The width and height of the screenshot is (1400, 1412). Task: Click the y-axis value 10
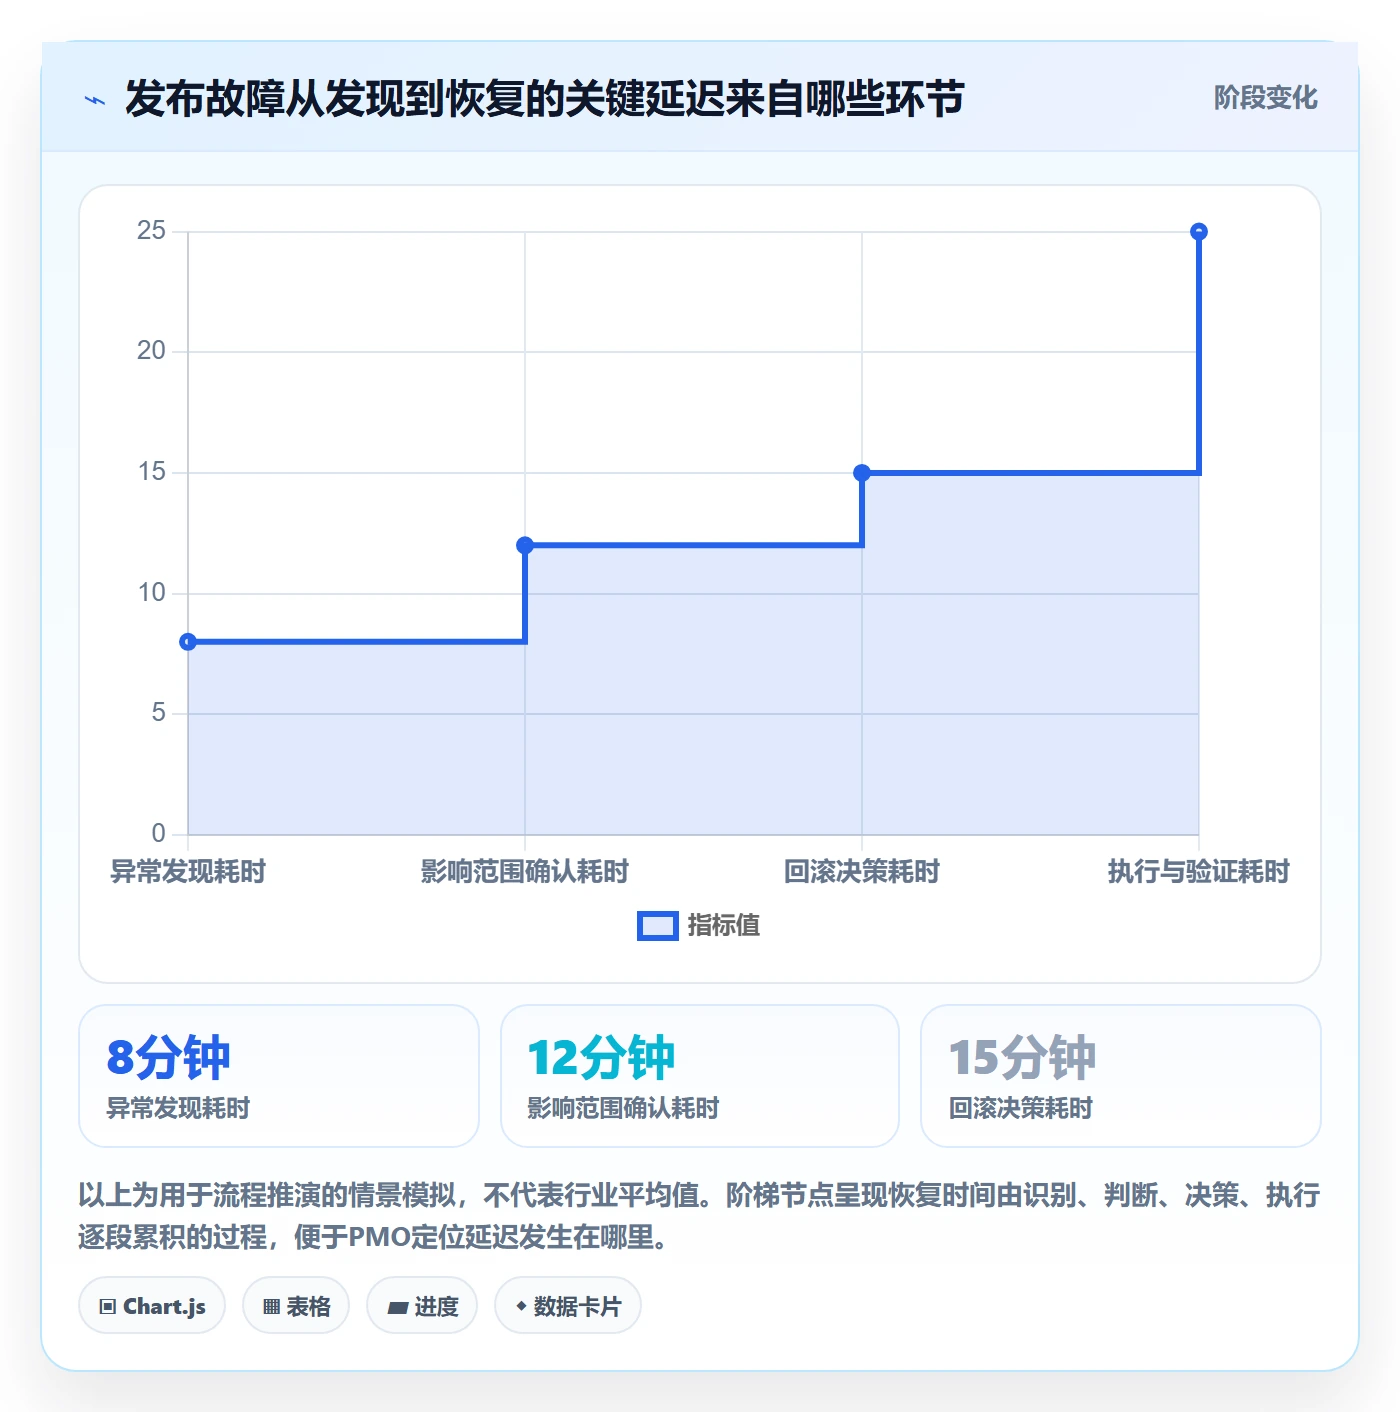[151, 593]
